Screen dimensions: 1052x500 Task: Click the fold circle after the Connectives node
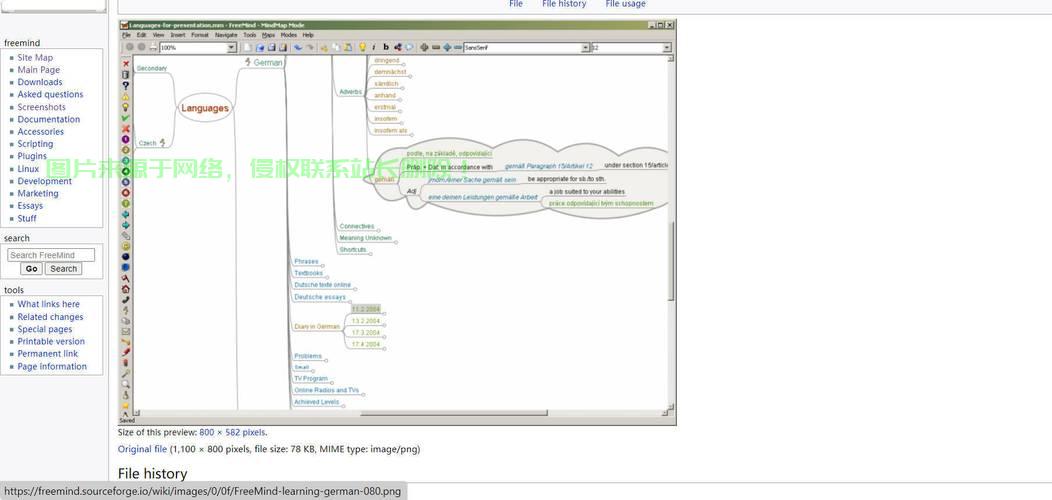coord(378,229)
